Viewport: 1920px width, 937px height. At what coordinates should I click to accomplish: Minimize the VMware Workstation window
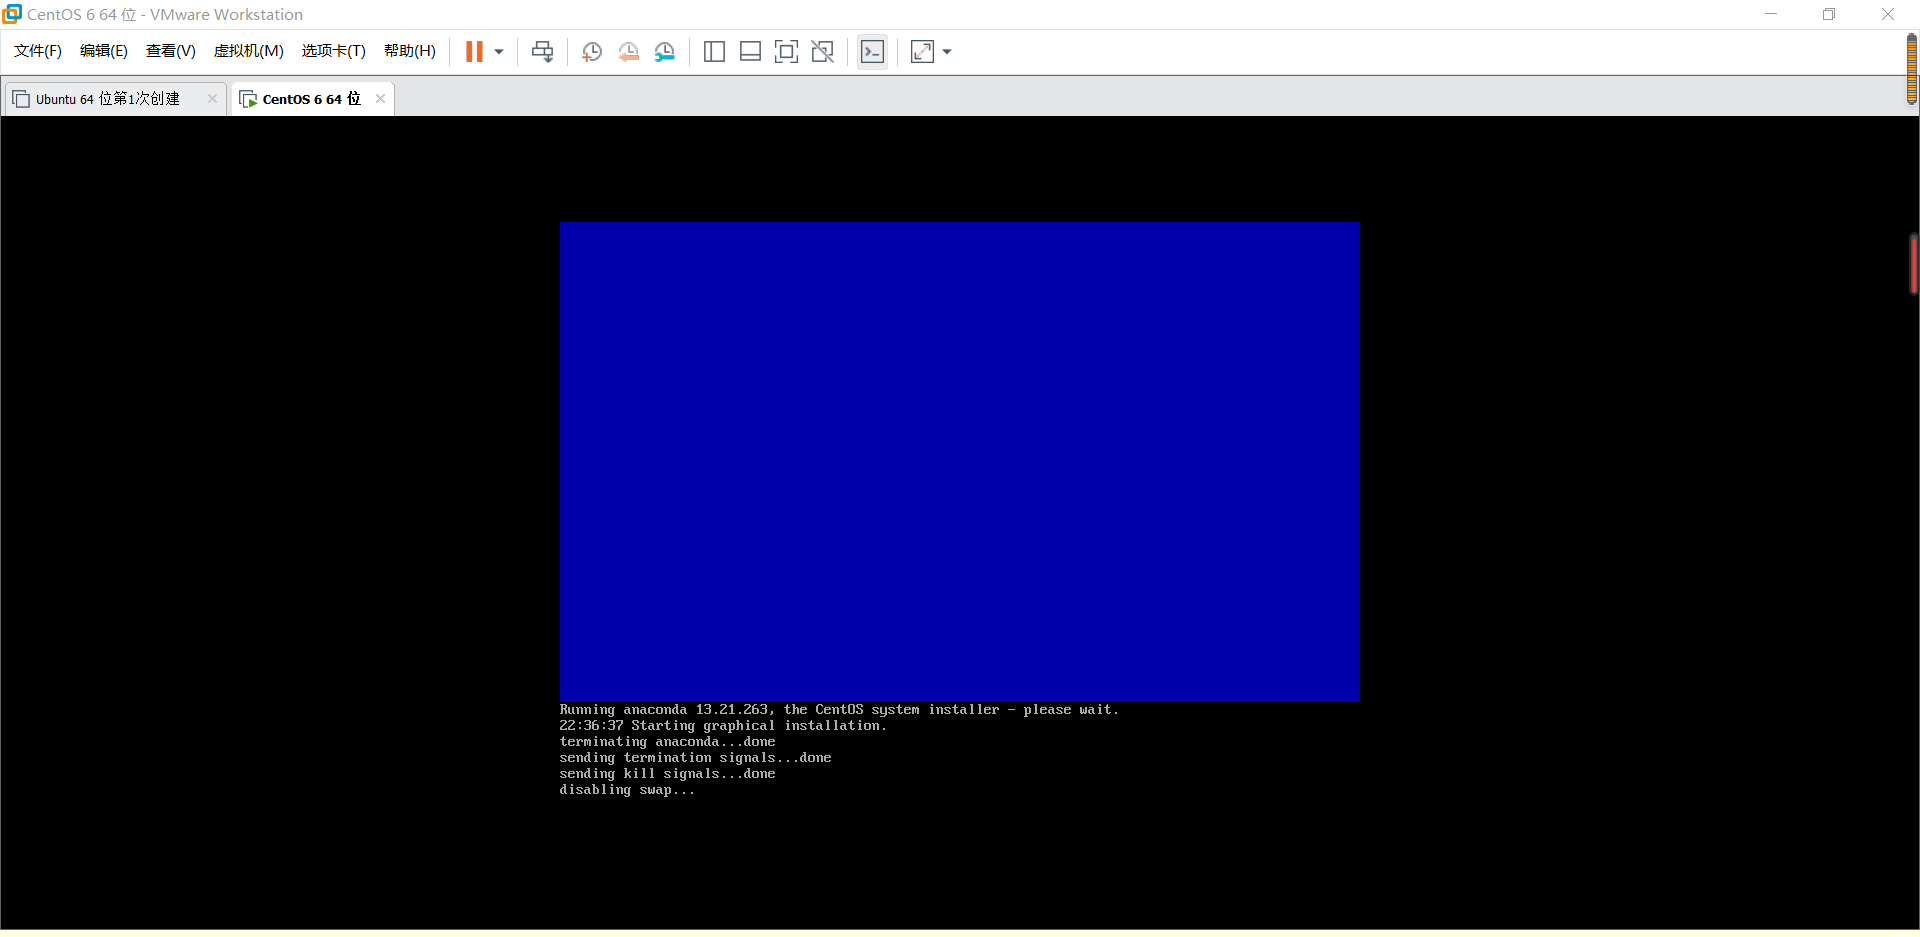(x=1771, y=14)
